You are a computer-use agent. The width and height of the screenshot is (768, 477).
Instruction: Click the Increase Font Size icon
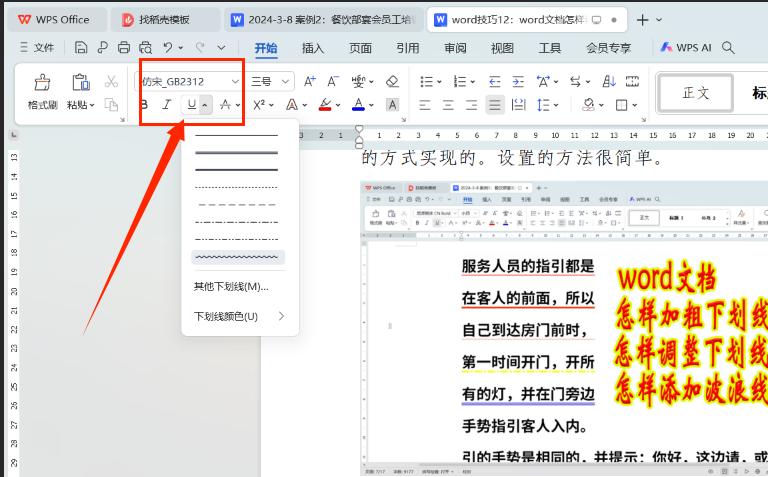click(310, 82)
